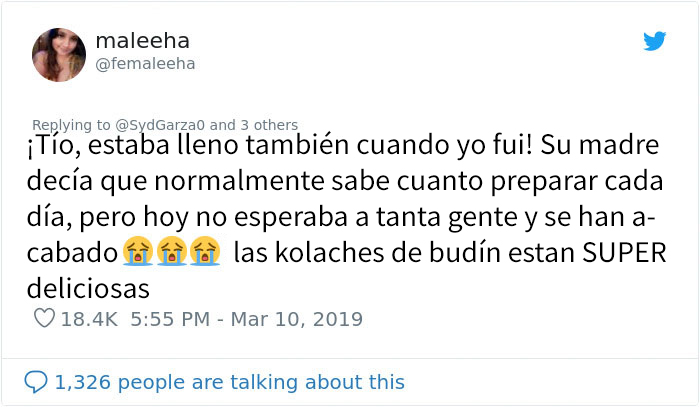Click the last crying emoji
The image size is (700, 407).
(x=204, y=255)
